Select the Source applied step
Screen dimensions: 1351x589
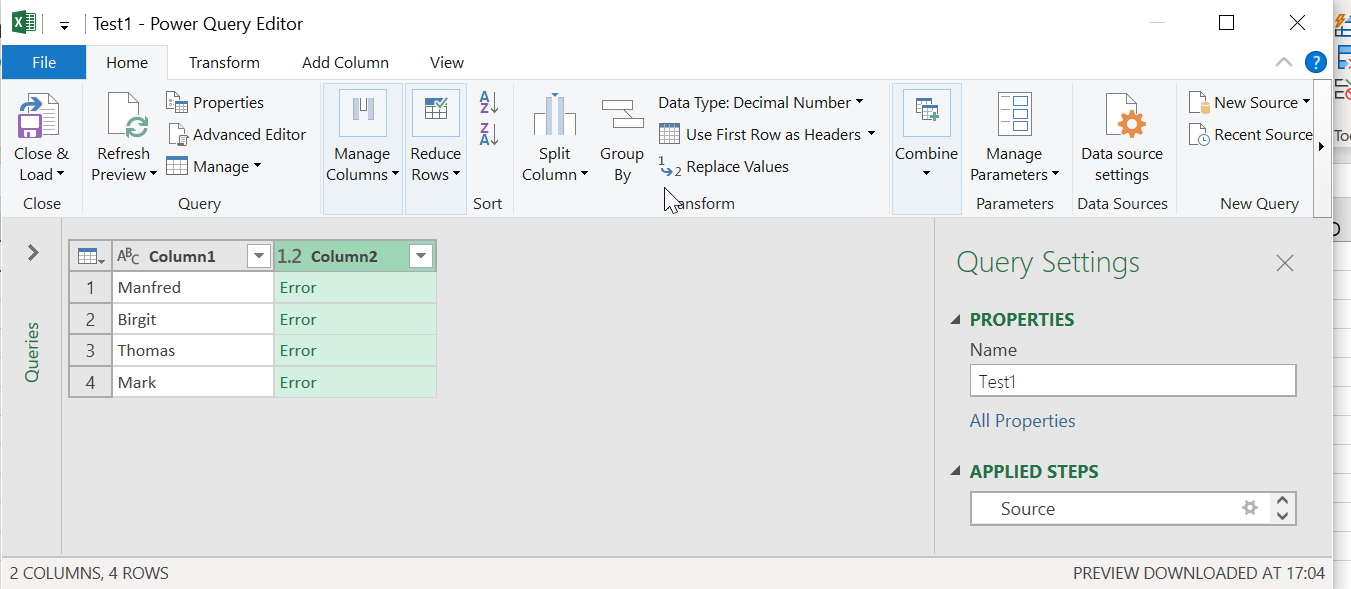(x=1120, y=508)
